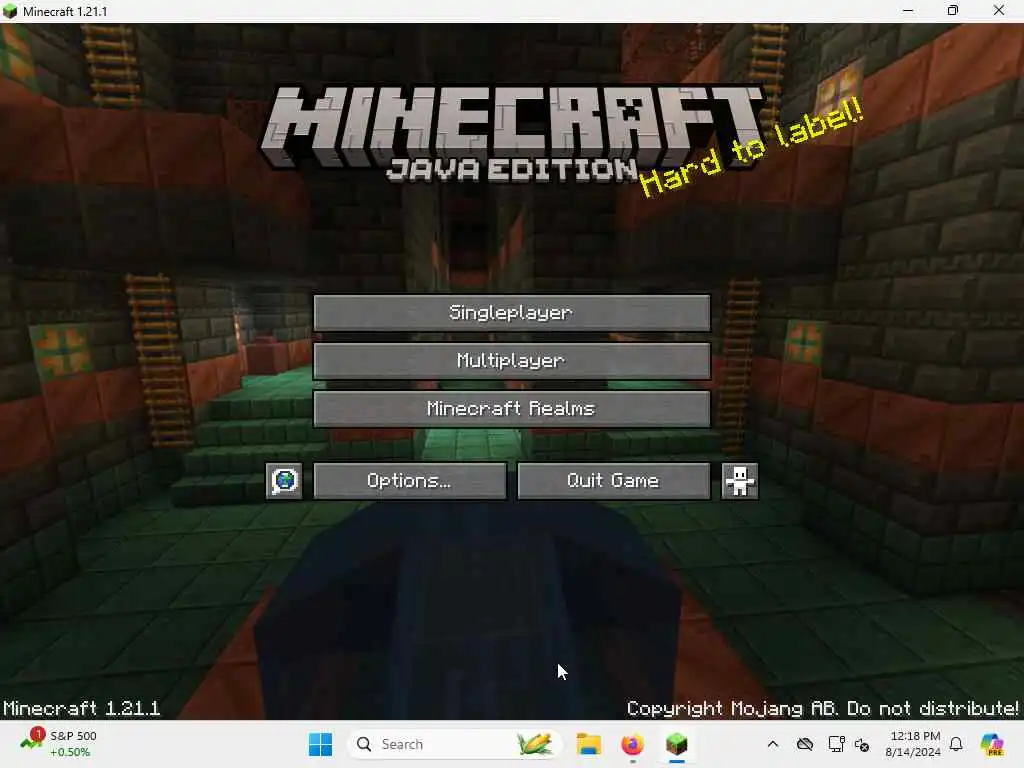This screenshot has height=768, width=1024.
Task: Minimize the Minecraft window
Action: tap(908, 11)
